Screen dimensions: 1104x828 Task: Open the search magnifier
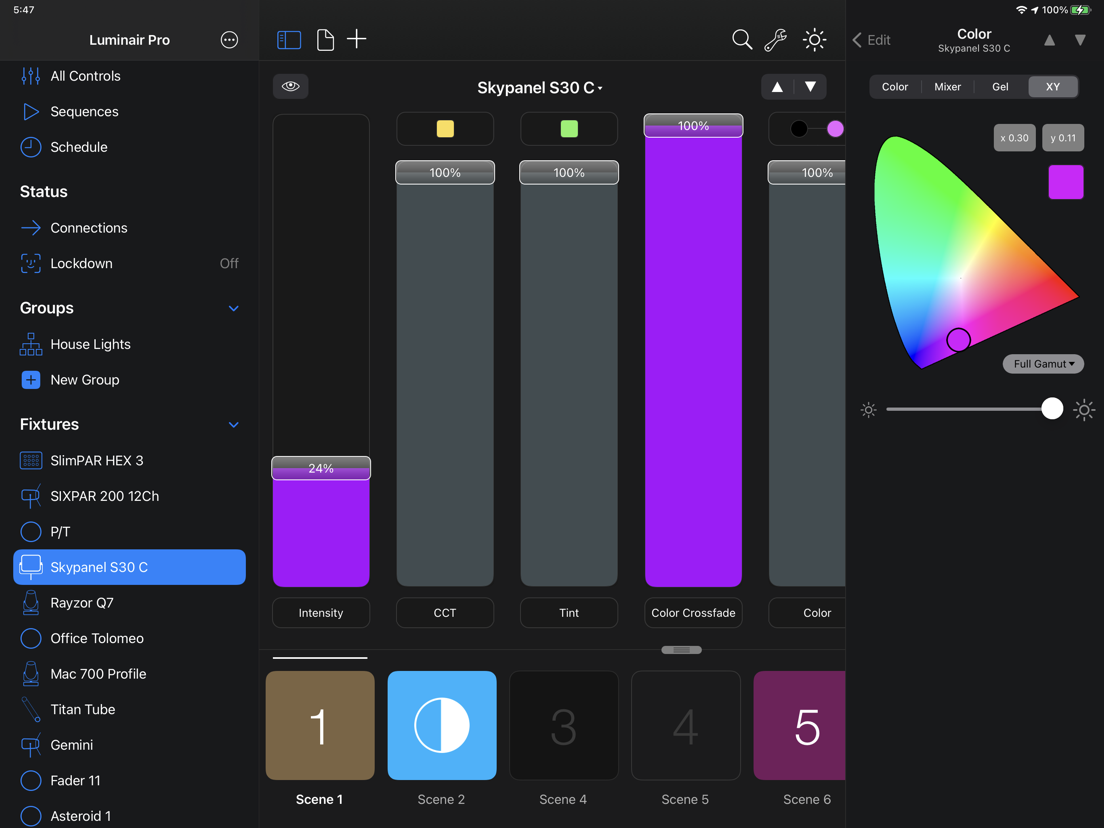pyautogui.click(x=741, y=39)
